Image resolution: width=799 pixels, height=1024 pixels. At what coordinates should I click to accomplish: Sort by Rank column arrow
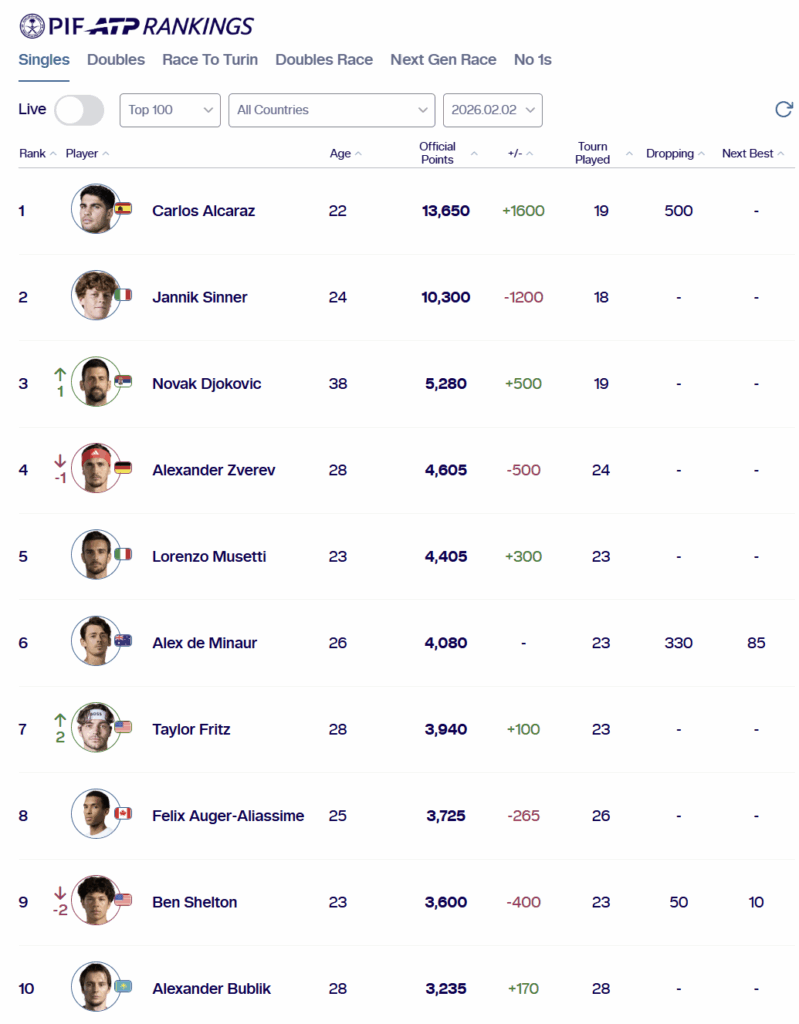point(53,154)
